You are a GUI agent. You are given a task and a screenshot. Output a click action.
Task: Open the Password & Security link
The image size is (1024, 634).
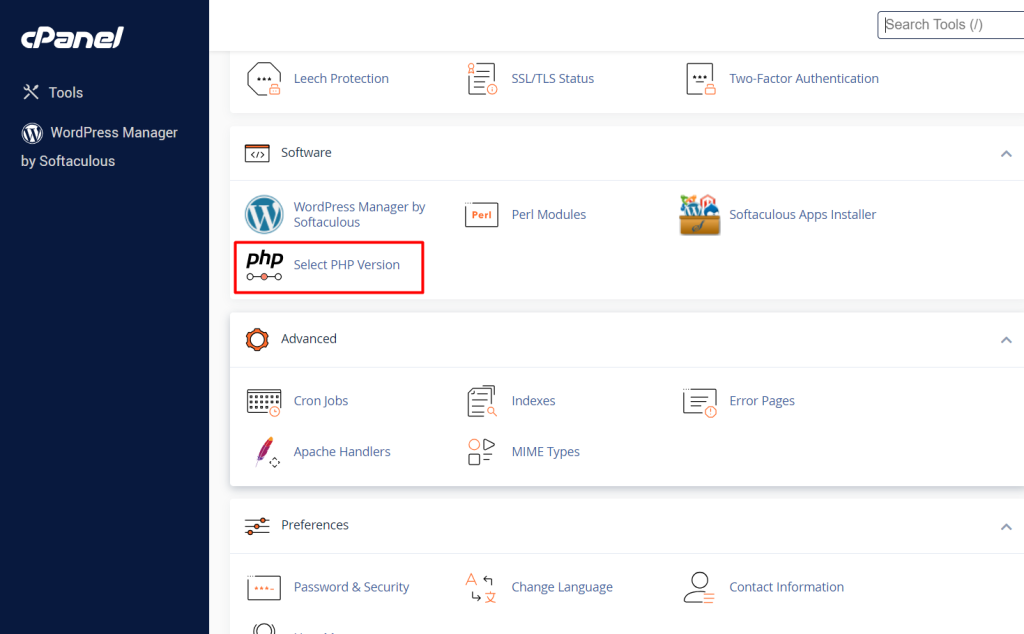351,586
